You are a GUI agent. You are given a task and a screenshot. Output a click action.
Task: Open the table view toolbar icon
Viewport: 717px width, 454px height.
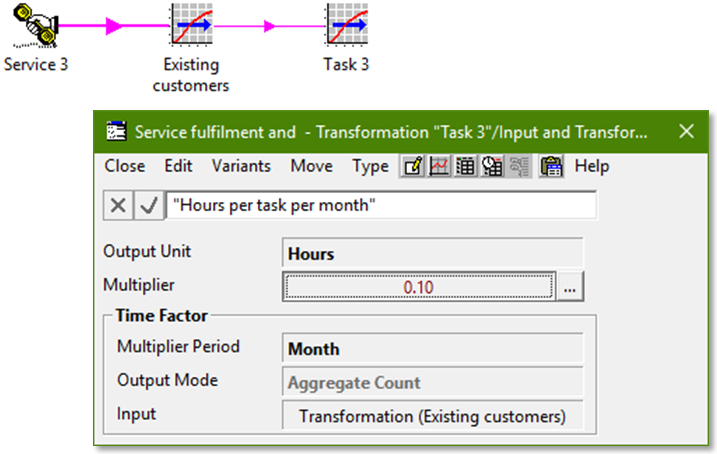pos(465,167)
